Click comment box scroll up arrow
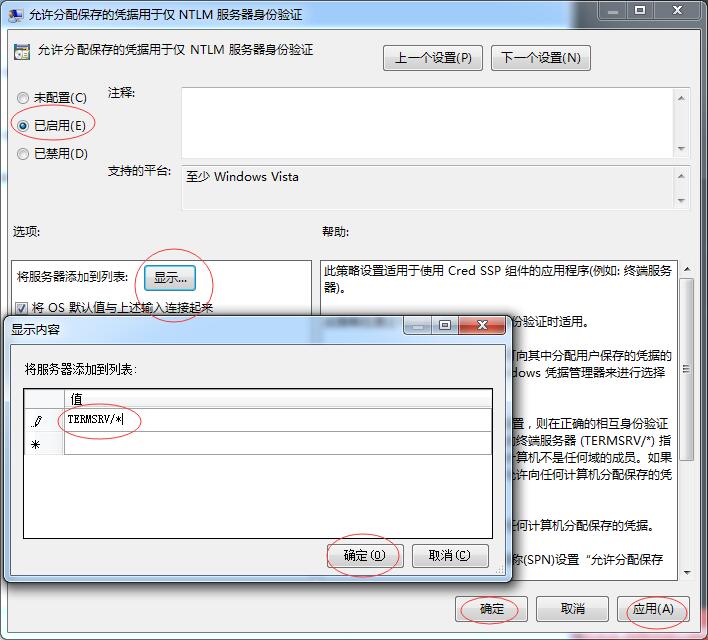The width and height of the screenshot is (708, 640). (681, 98)
